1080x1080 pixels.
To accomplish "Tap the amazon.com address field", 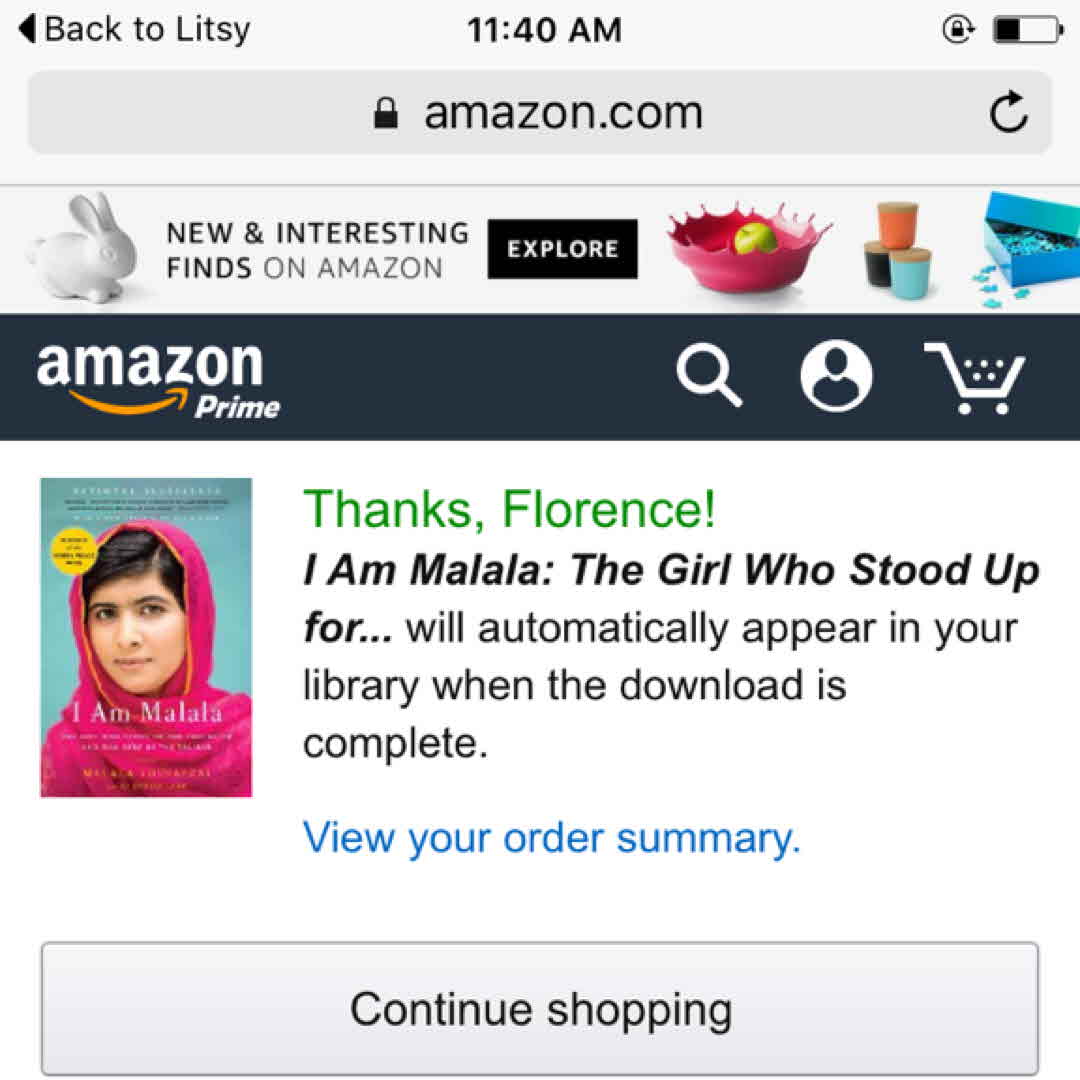I will click(562, 112).
